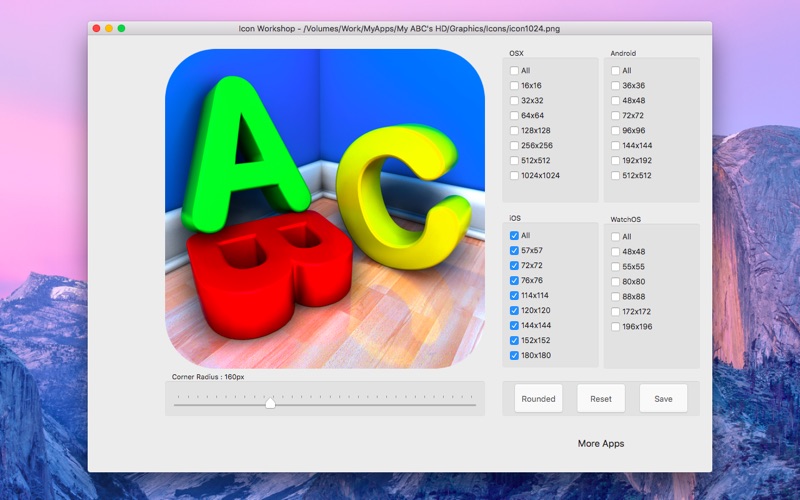
Task: Click the ABC icon preview image
Action: (x=324, y=209)
